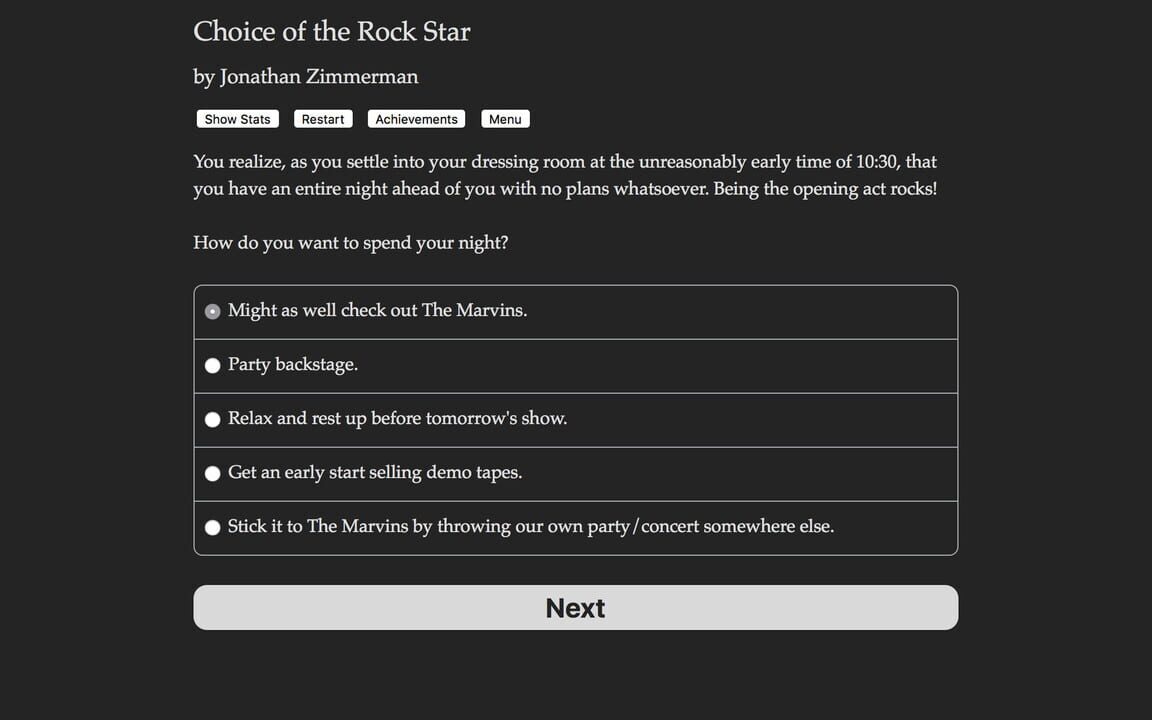Choose "Relax and rest up before tomorrow's show."
The width and height of the screenshot is (1152, 720).
pyautogui.click(x=212, y=419)
